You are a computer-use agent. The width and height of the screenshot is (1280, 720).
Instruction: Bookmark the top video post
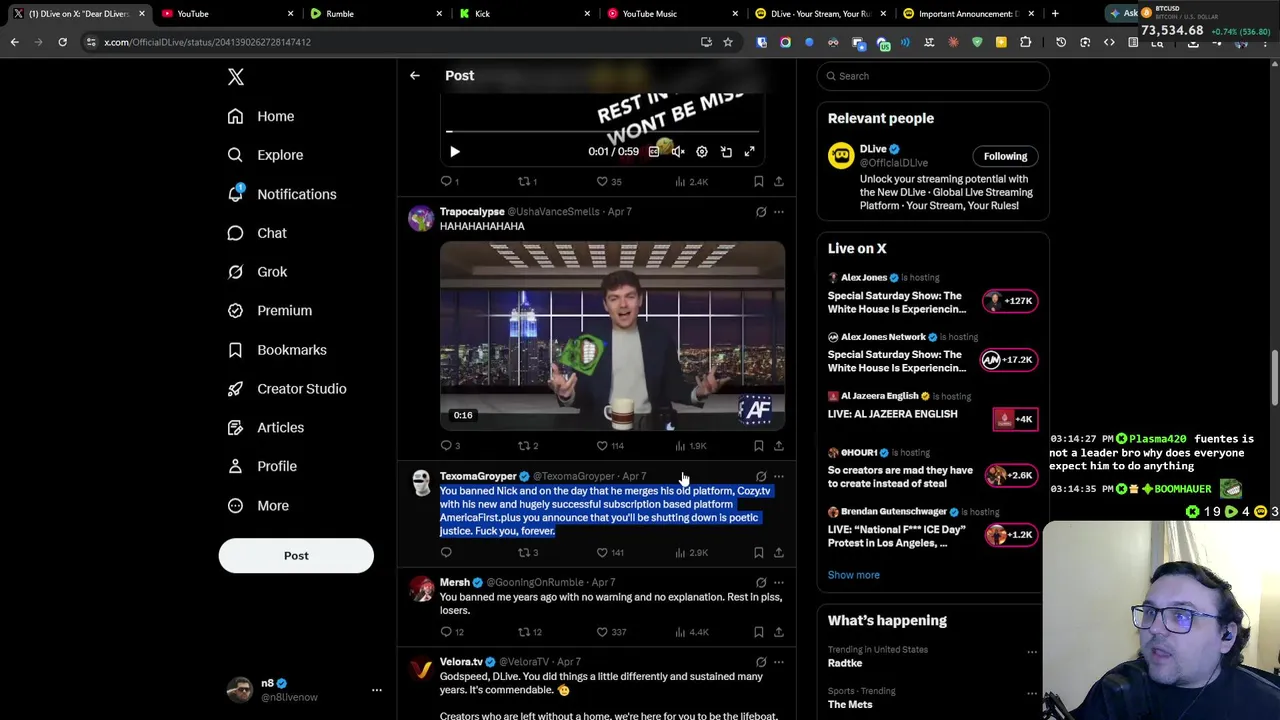(x=759, y=182)
